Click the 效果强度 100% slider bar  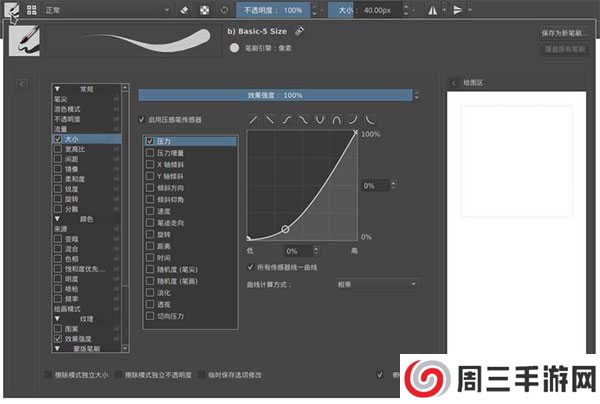point(275,95)
